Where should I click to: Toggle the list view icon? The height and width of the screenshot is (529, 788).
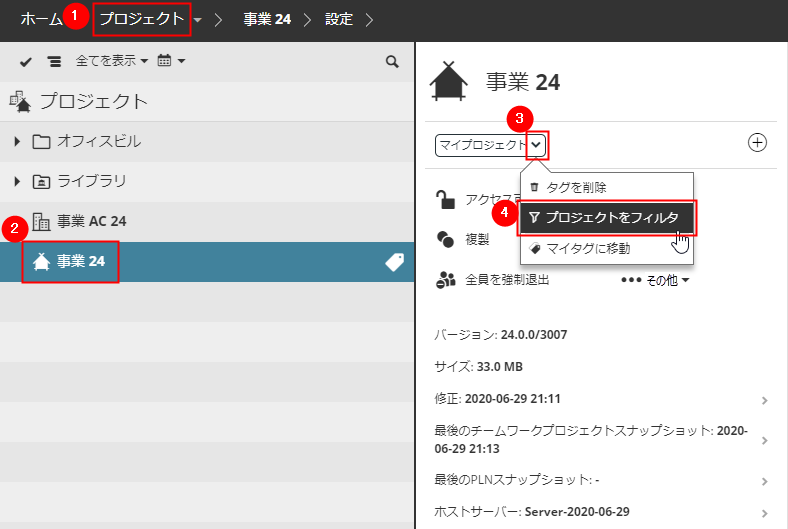[x=54, y=62]
